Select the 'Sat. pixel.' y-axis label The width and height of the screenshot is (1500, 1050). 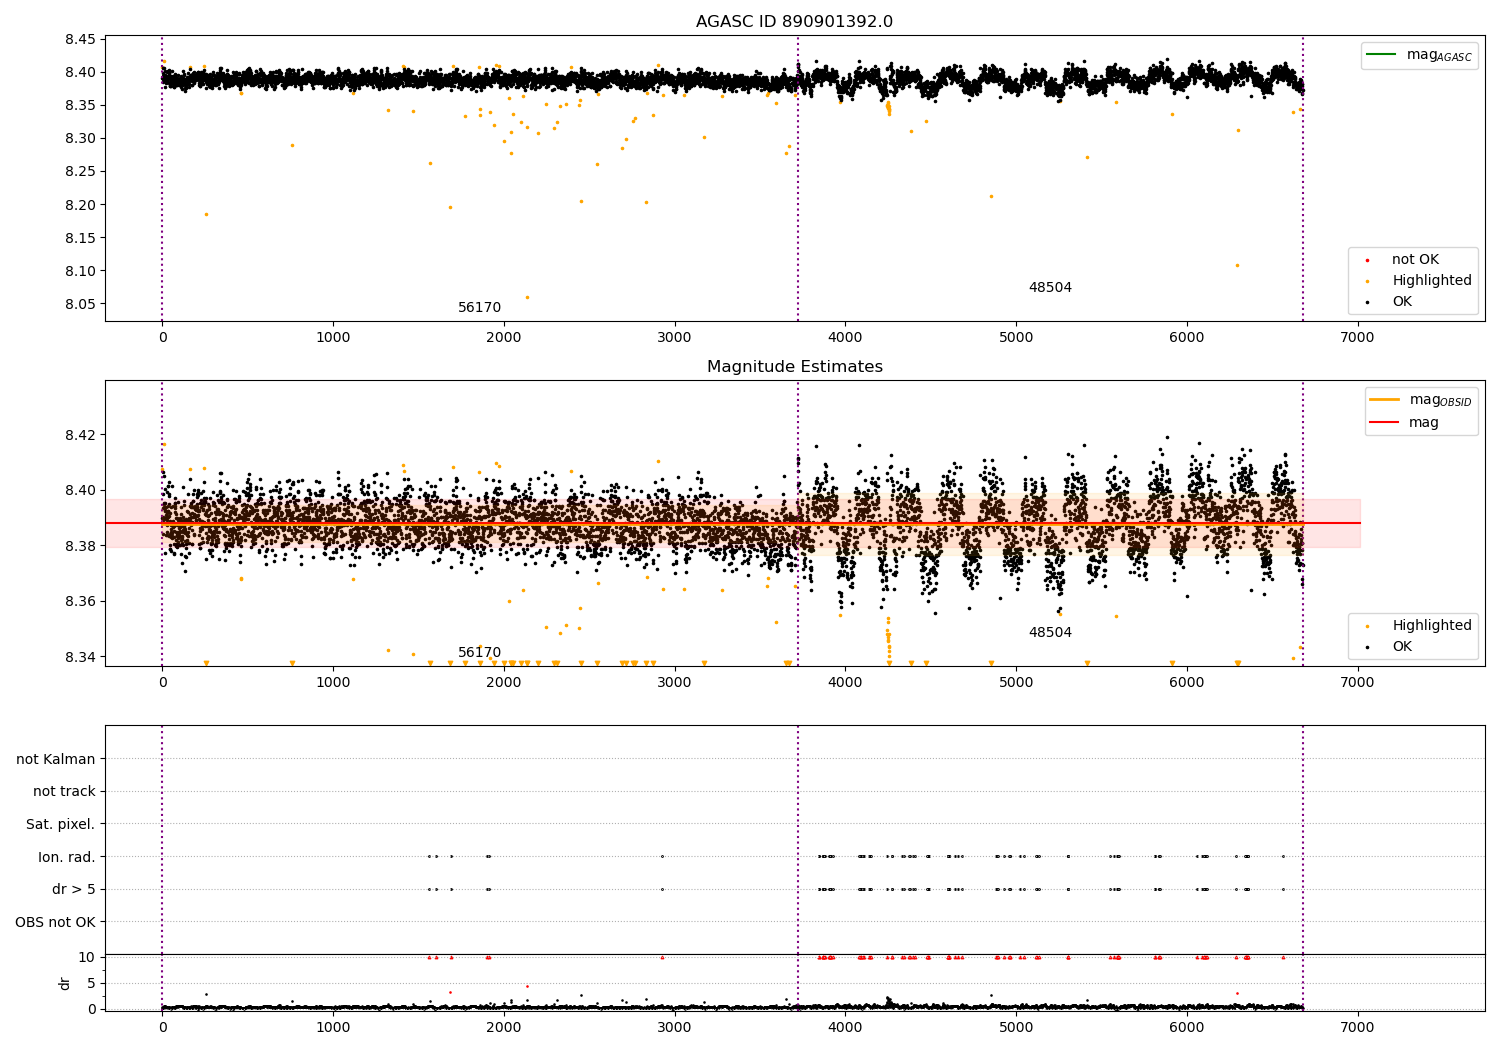(x=61, y=824)
